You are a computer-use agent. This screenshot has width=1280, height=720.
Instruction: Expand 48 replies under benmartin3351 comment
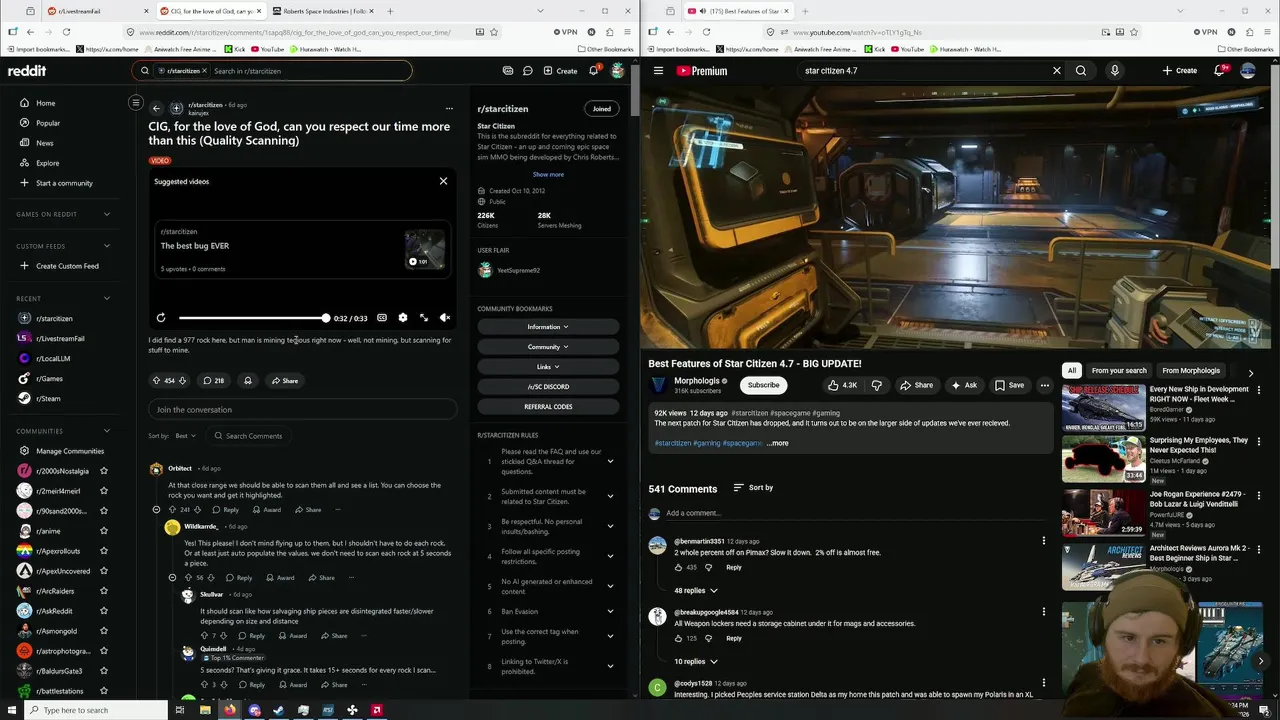point(696,591)
